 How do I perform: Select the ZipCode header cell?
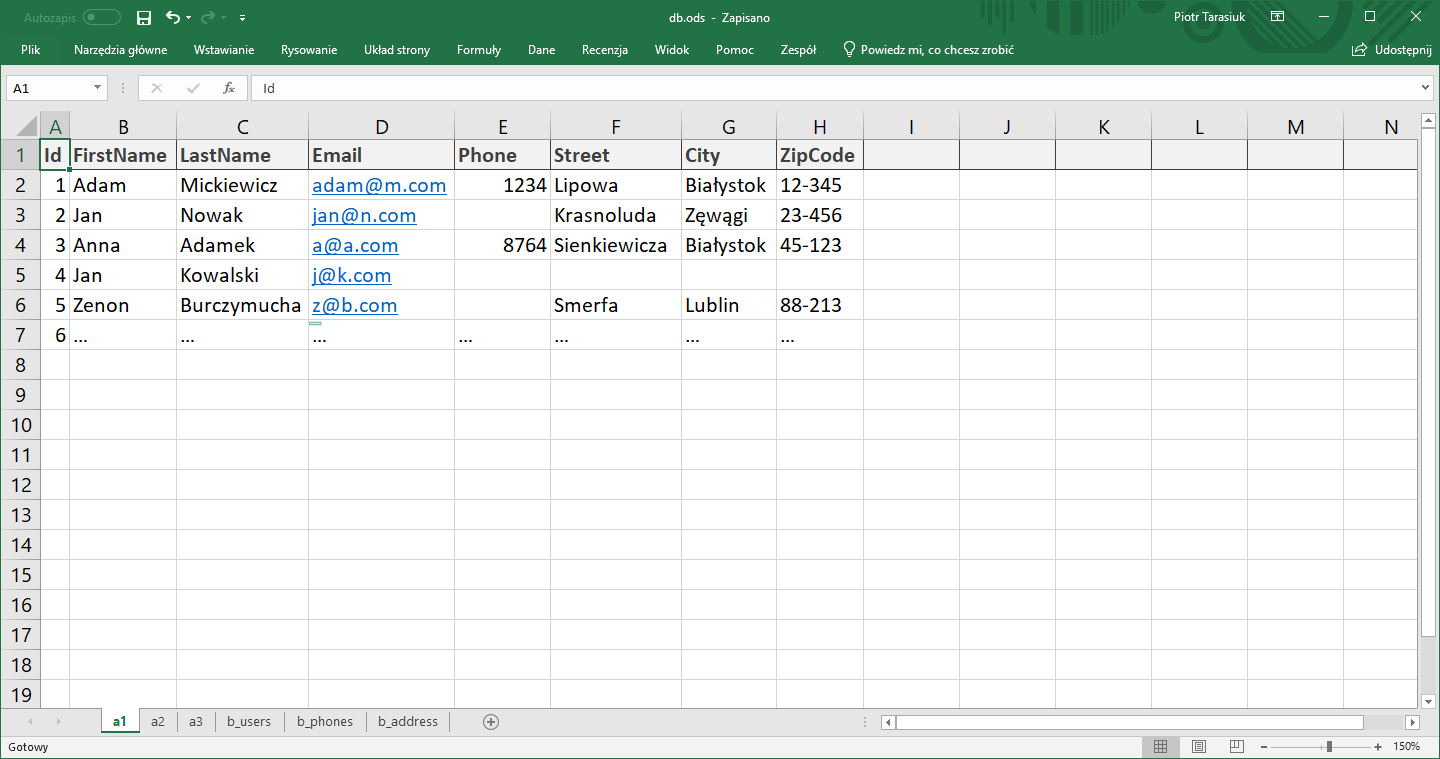click(x=819, y=155)
